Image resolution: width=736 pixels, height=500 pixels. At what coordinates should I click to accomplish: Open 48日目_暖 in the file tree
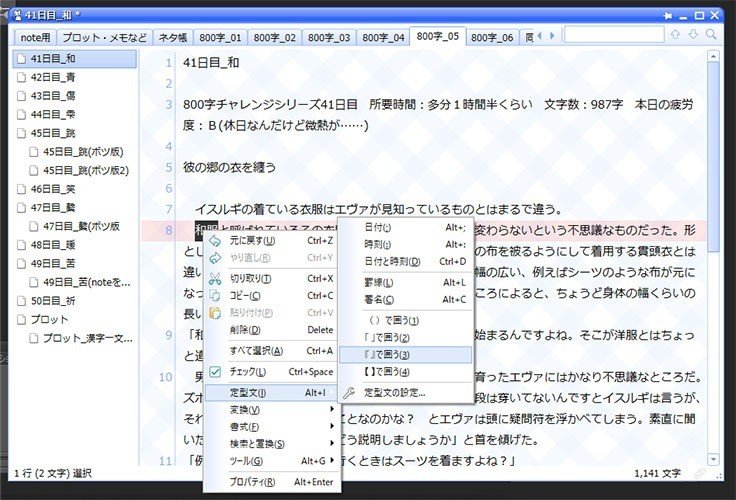(x=53, y=245)
